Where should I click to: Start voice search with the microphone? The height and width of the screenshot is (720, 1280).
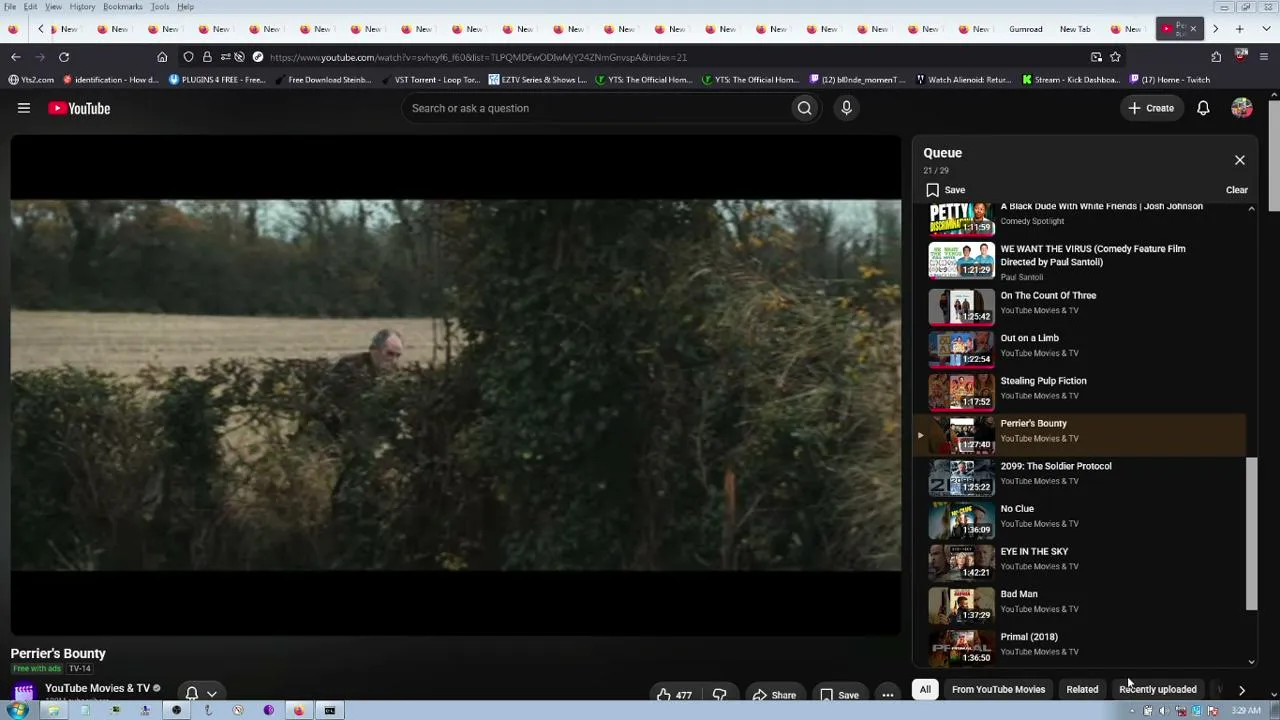pos(846,108)
